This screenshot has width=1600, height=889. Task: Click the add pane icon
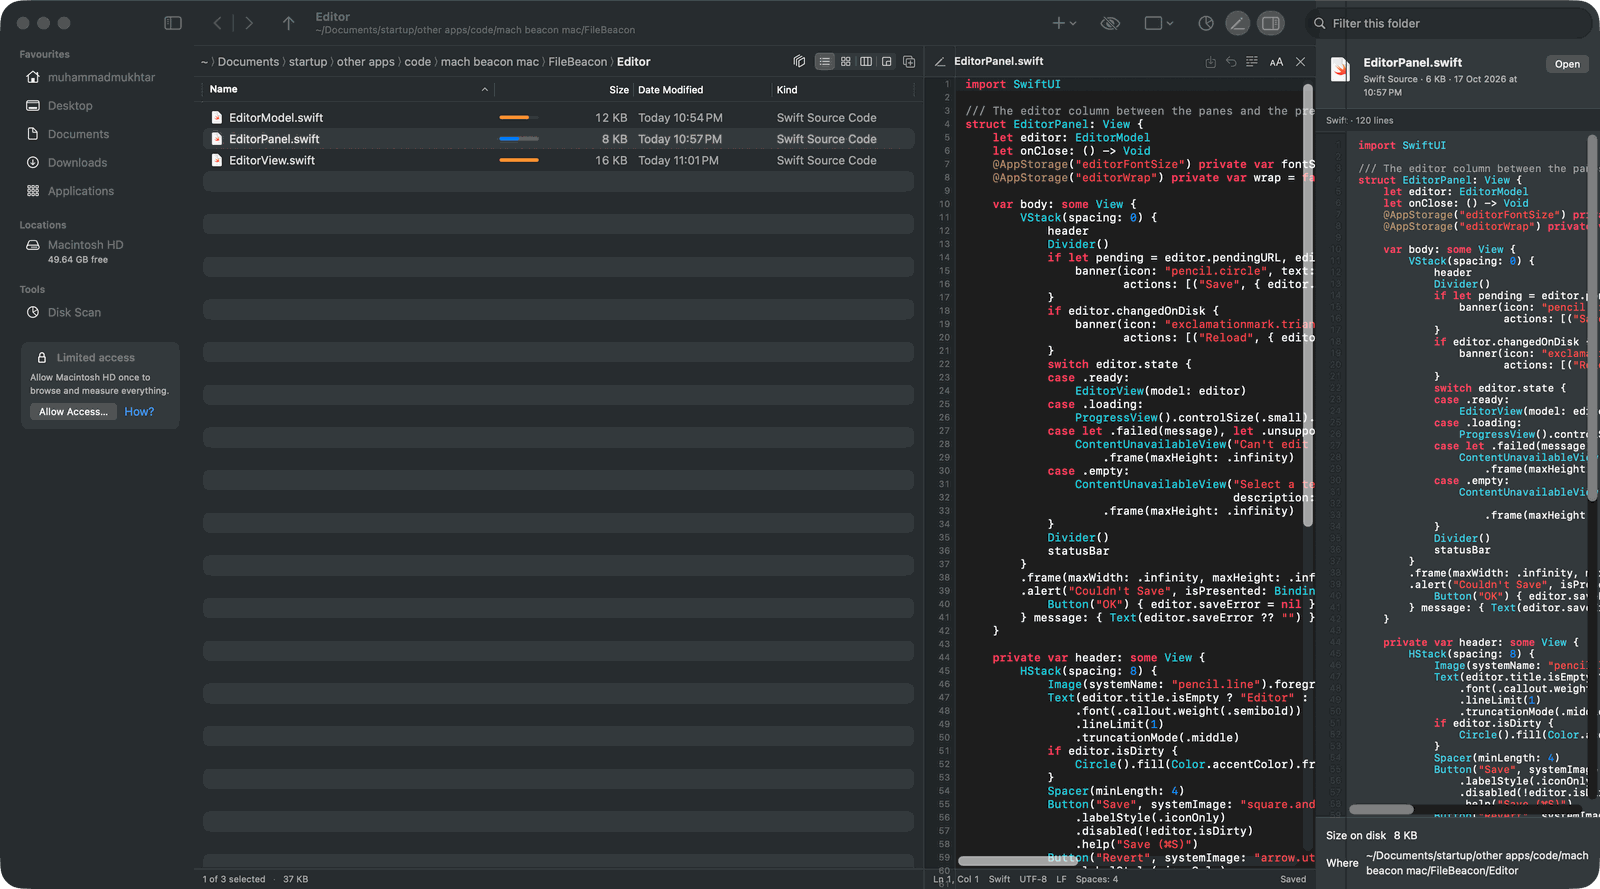[x=909, y=62]
